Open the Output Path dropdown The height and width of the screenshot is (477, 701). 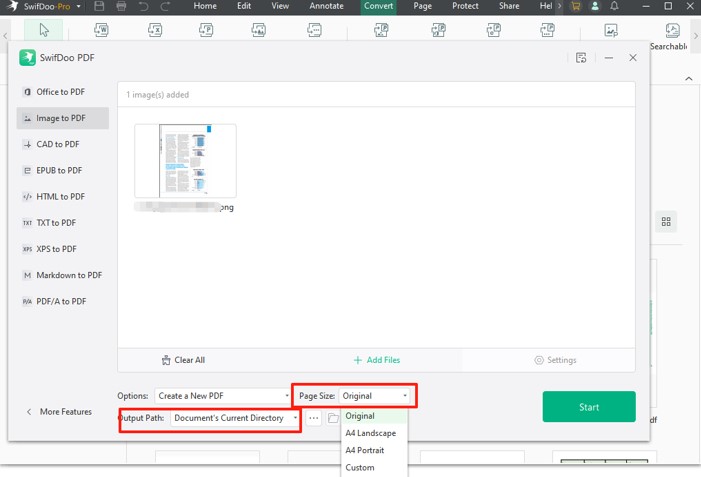(235, 418)
